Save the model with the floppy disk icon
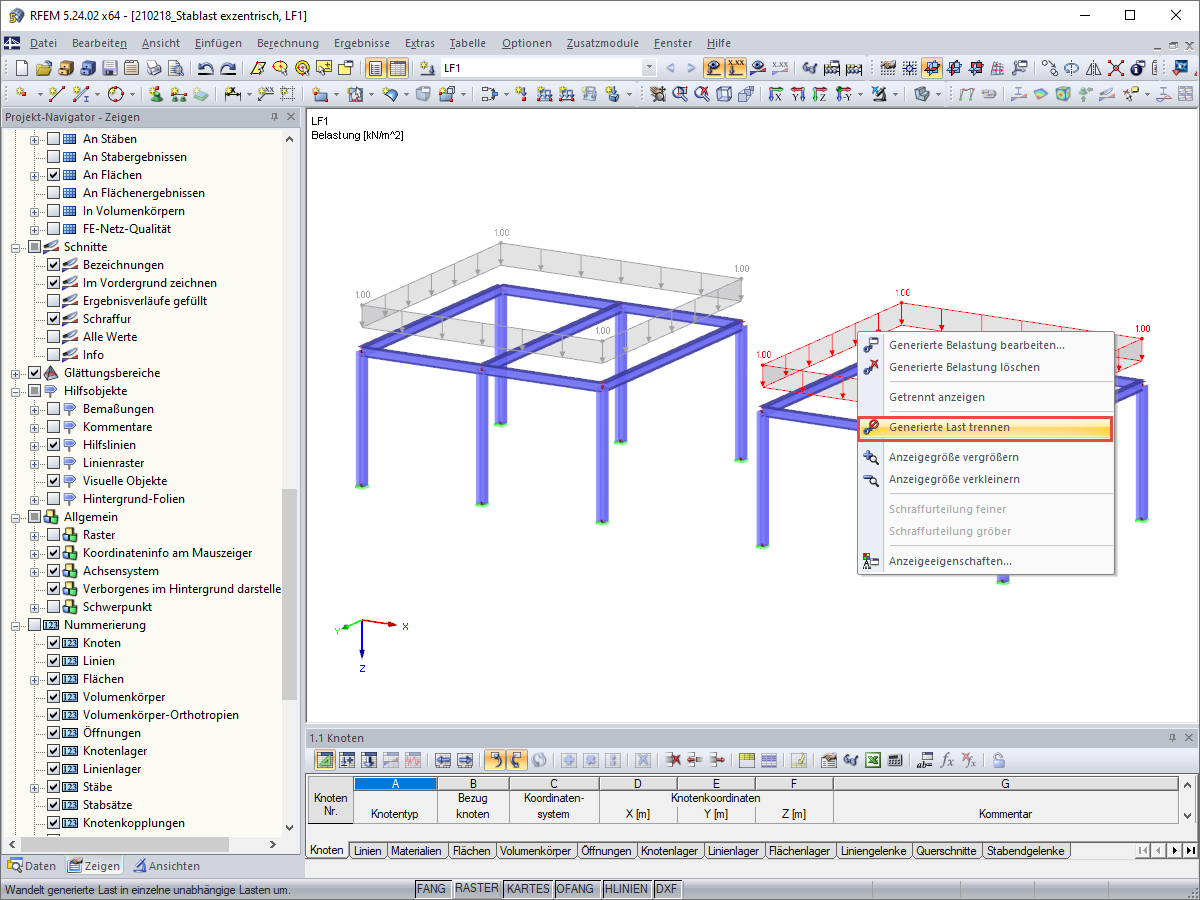This screenshot has height=900, width=1200. point(109,68)
